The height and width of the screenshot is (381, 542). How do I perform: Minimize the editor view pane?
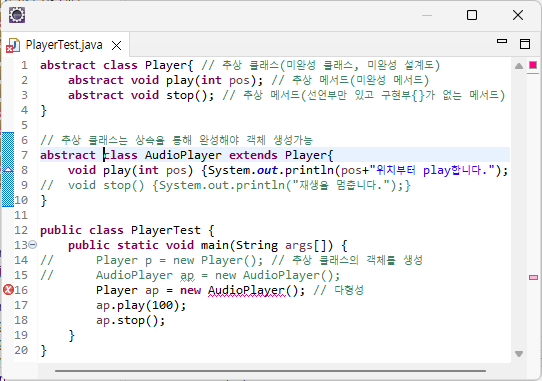(502, 41)
